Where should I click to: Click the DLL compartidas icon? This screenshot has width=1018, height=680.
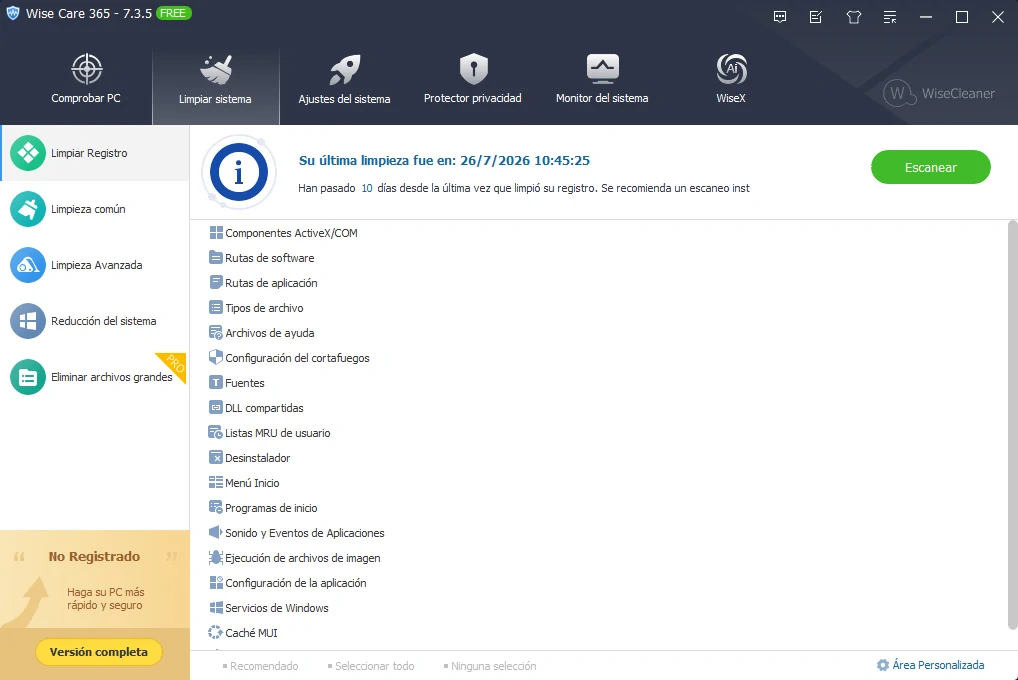pos(216,407)
